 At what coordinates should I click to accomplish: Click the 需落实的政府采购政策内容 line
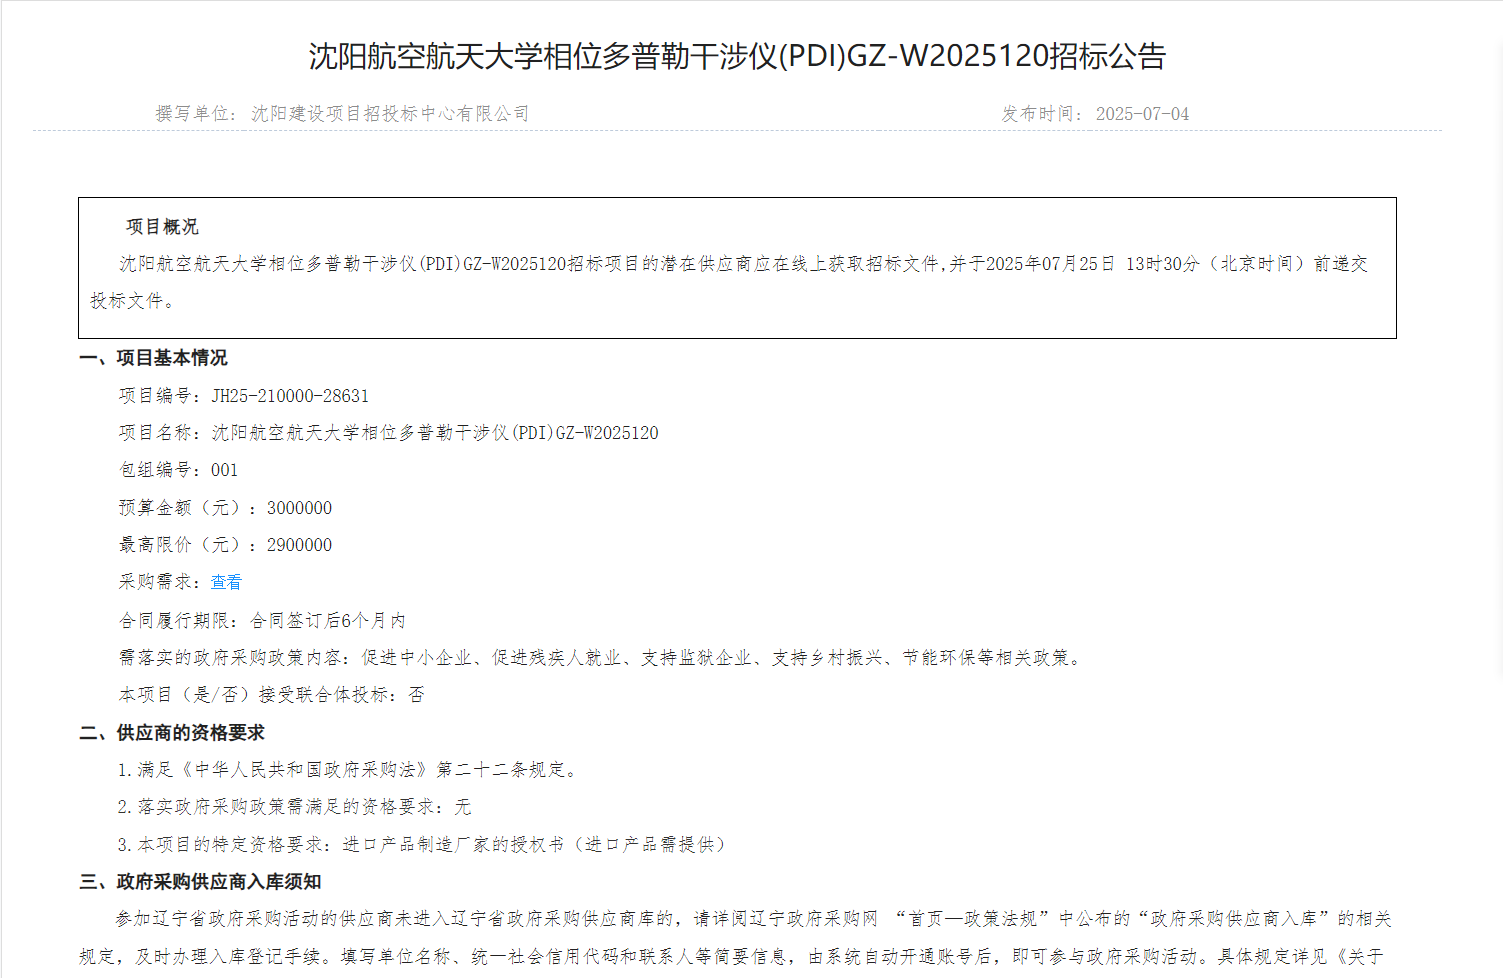pyautogui.click(x=600, y=658)
